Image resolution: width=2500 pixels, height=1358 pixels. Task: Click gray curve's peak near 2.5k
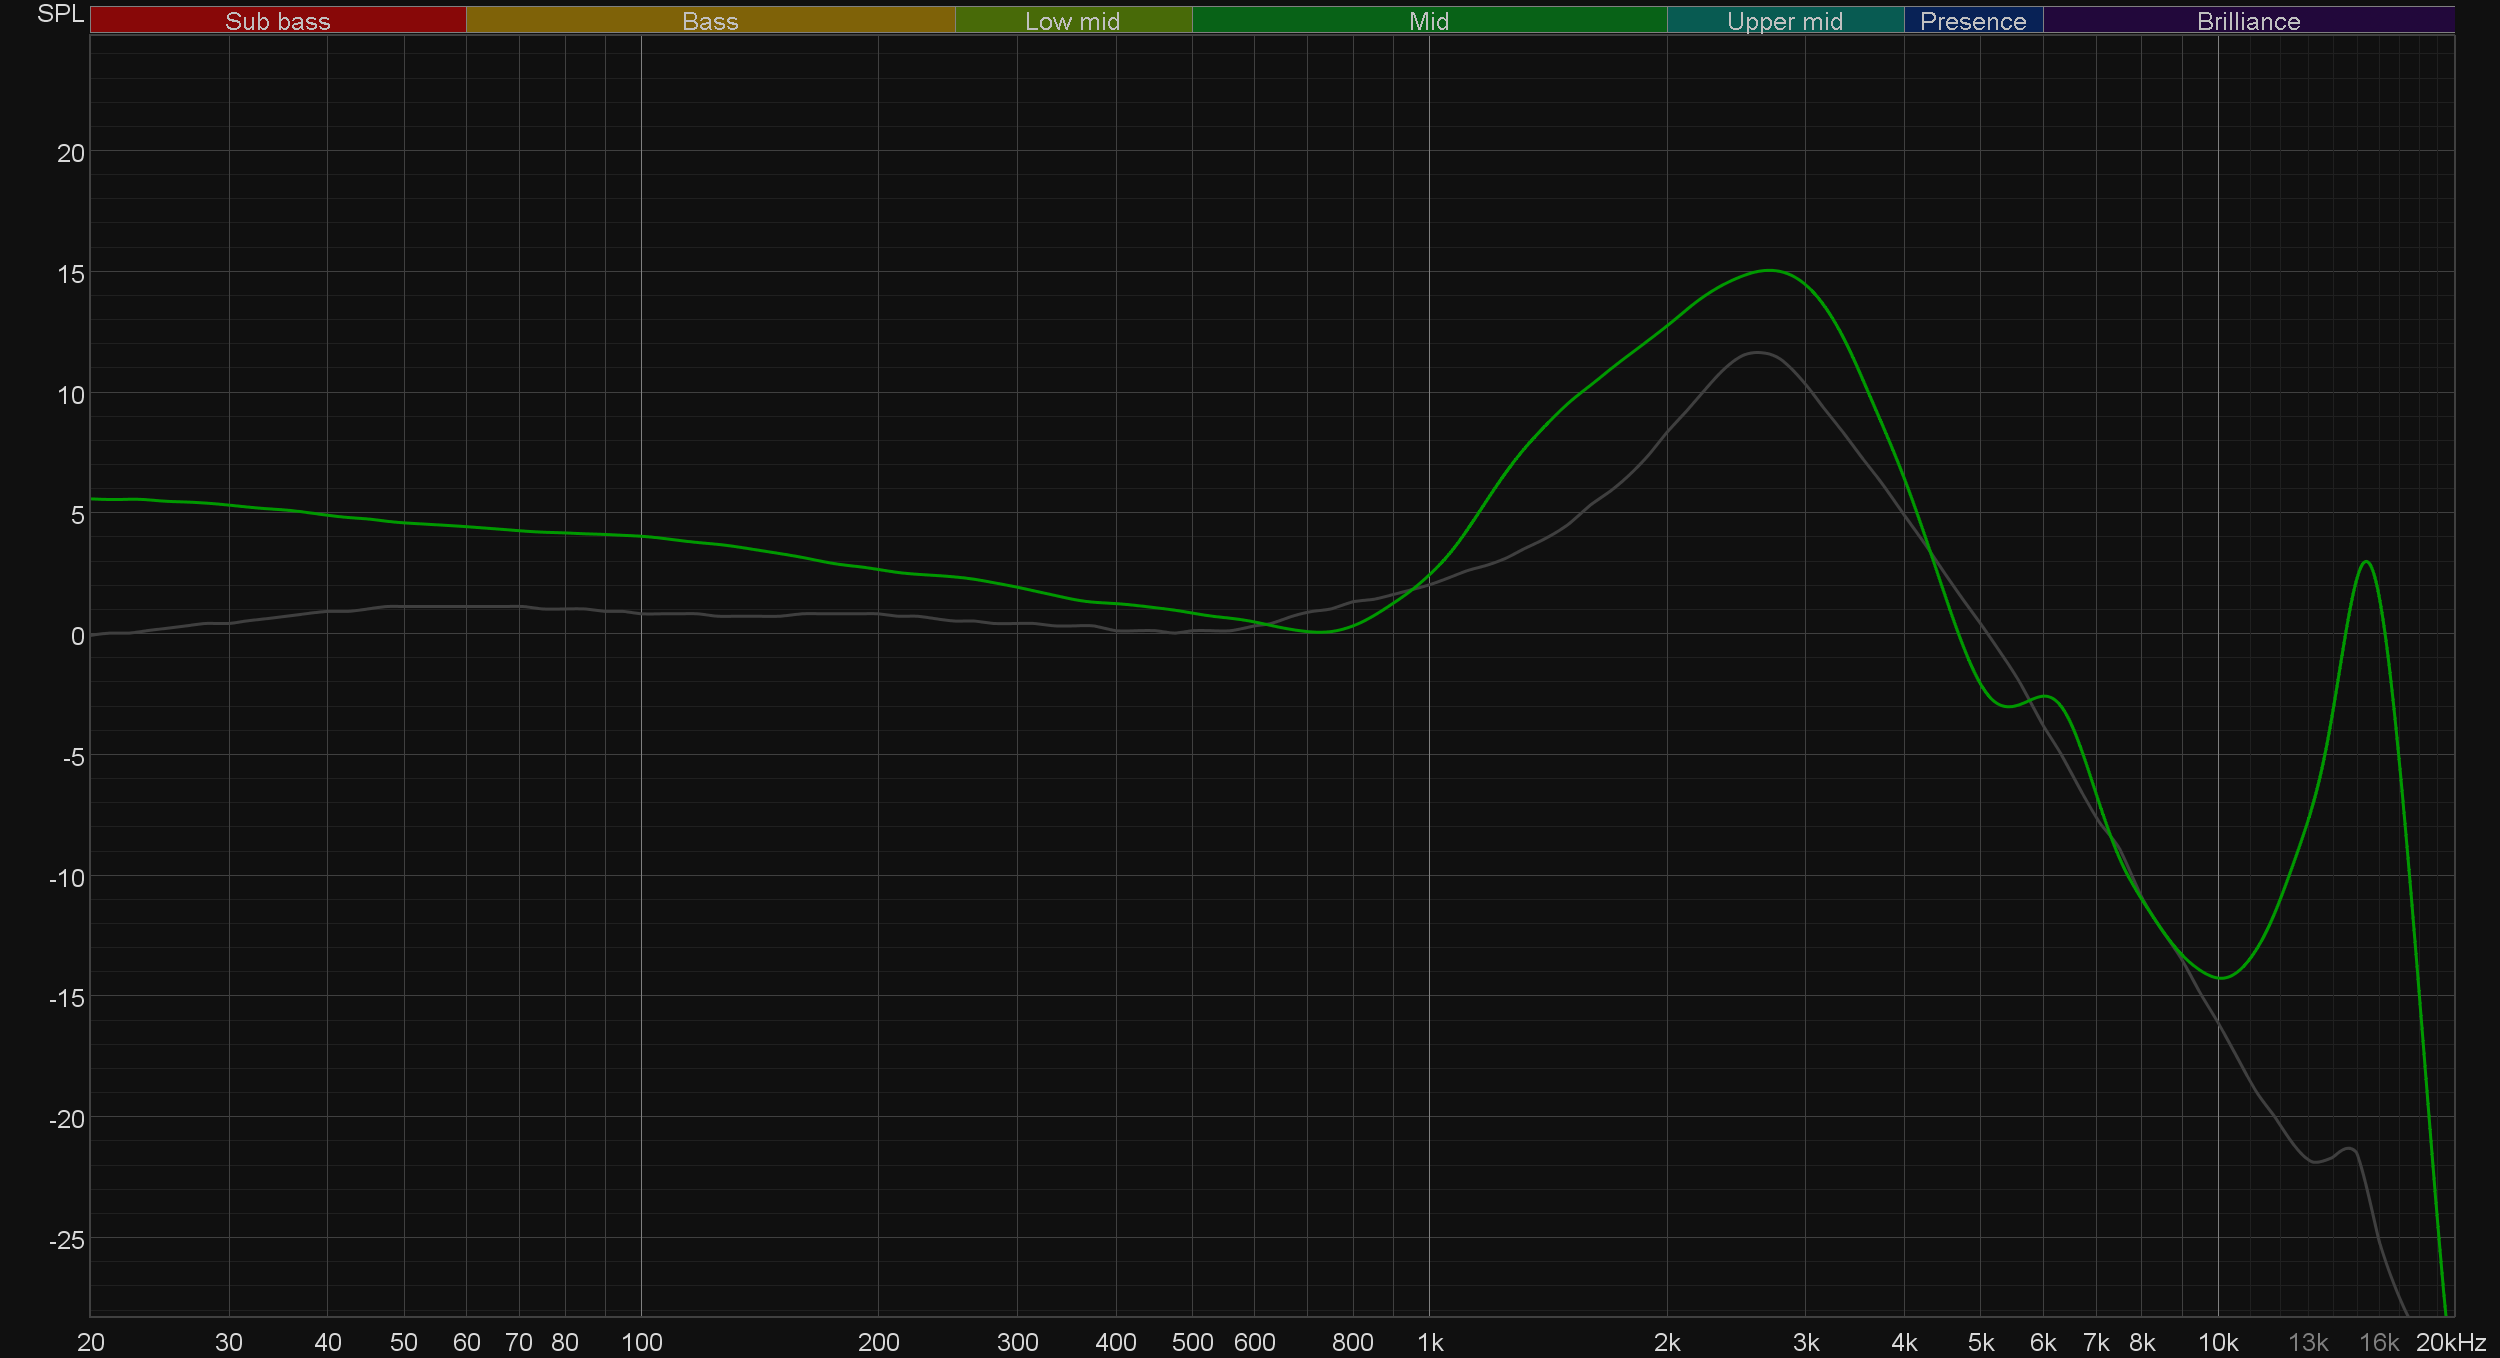click(x=1757, y=352)
